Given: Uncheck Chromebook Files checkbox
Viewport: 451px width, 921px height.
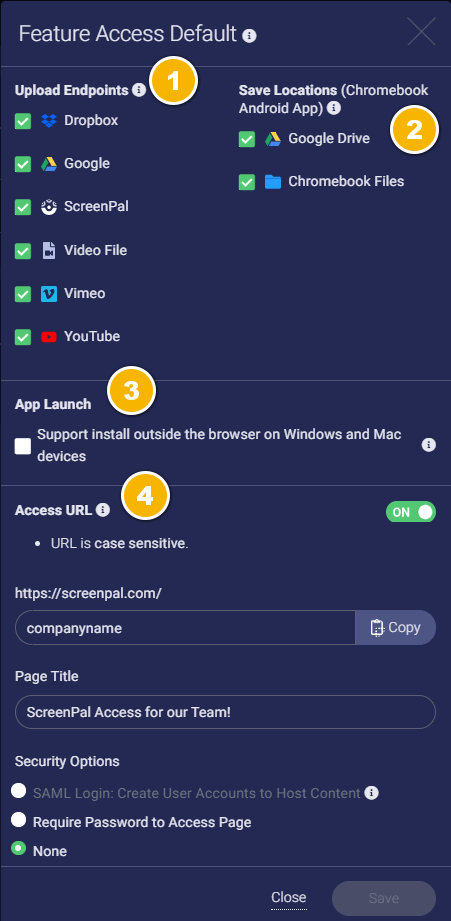Looking at the screenshot, I should tap(247, 182).
